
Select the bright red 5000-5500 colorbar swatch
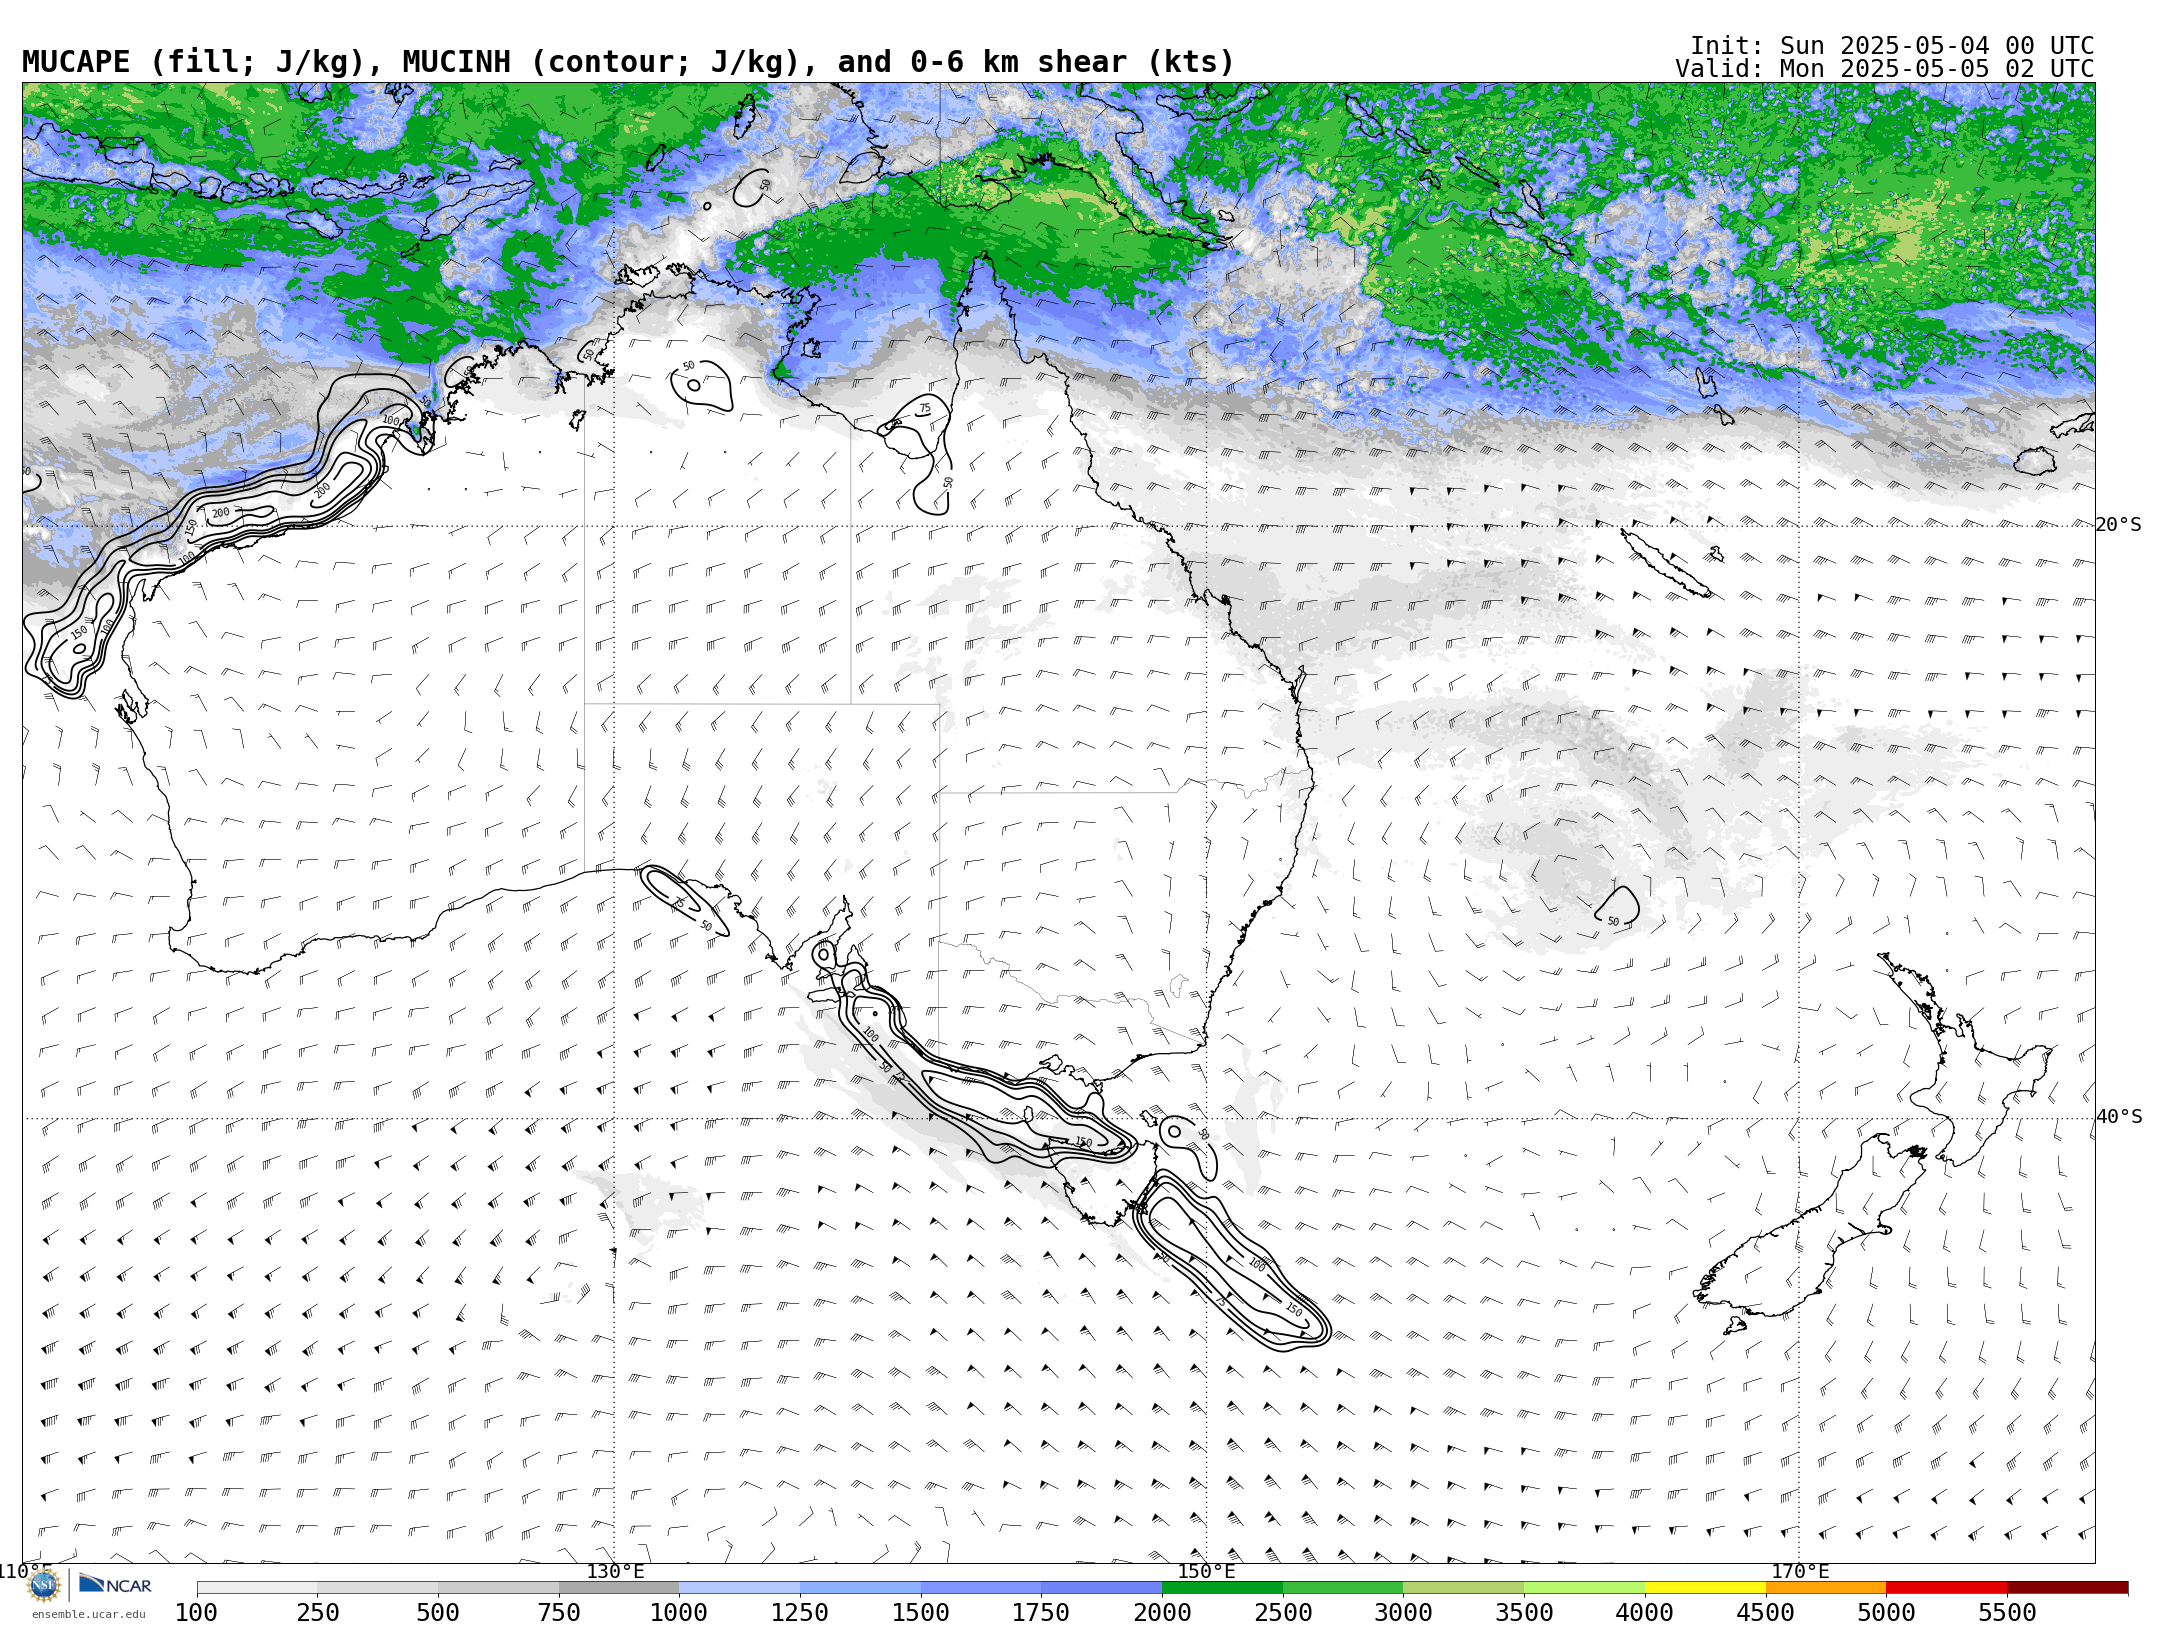[1947, 1587]
